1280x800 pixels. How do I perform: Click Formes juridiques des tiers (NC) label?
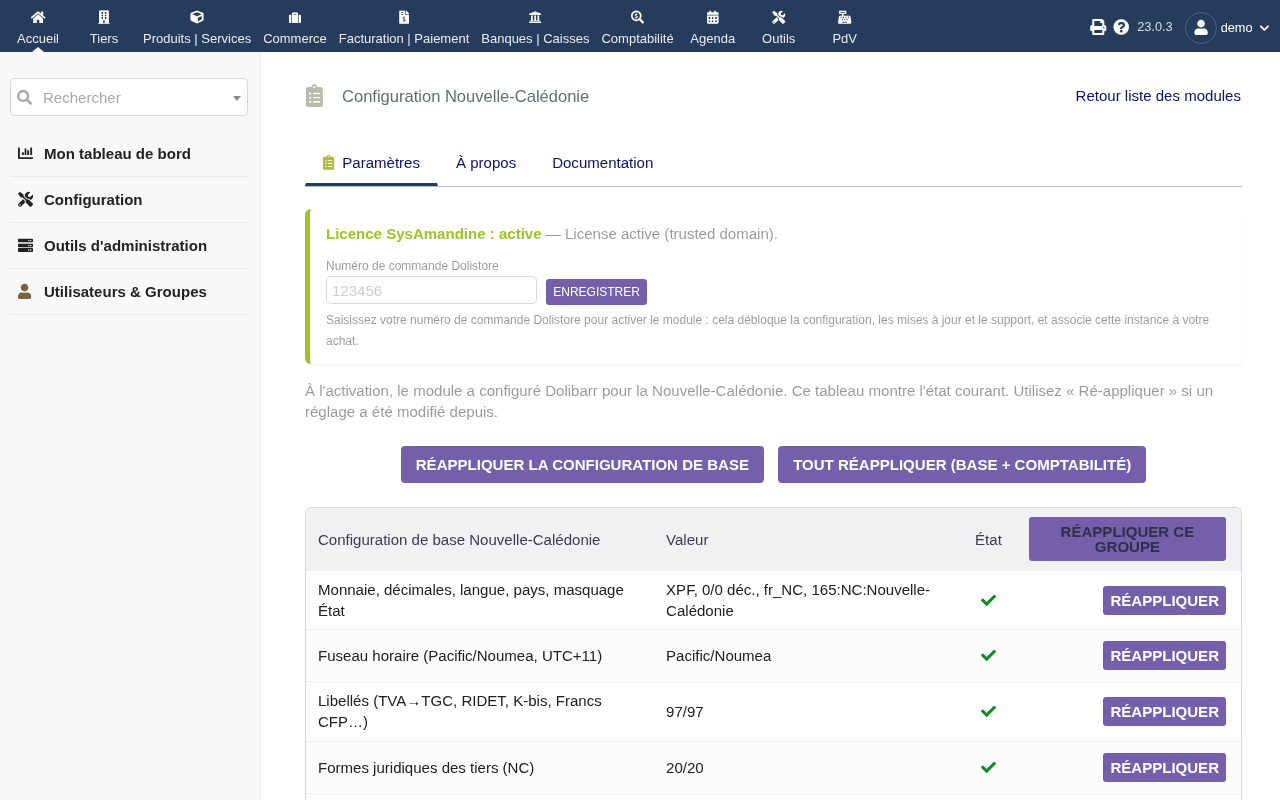(x=426, y=768)
